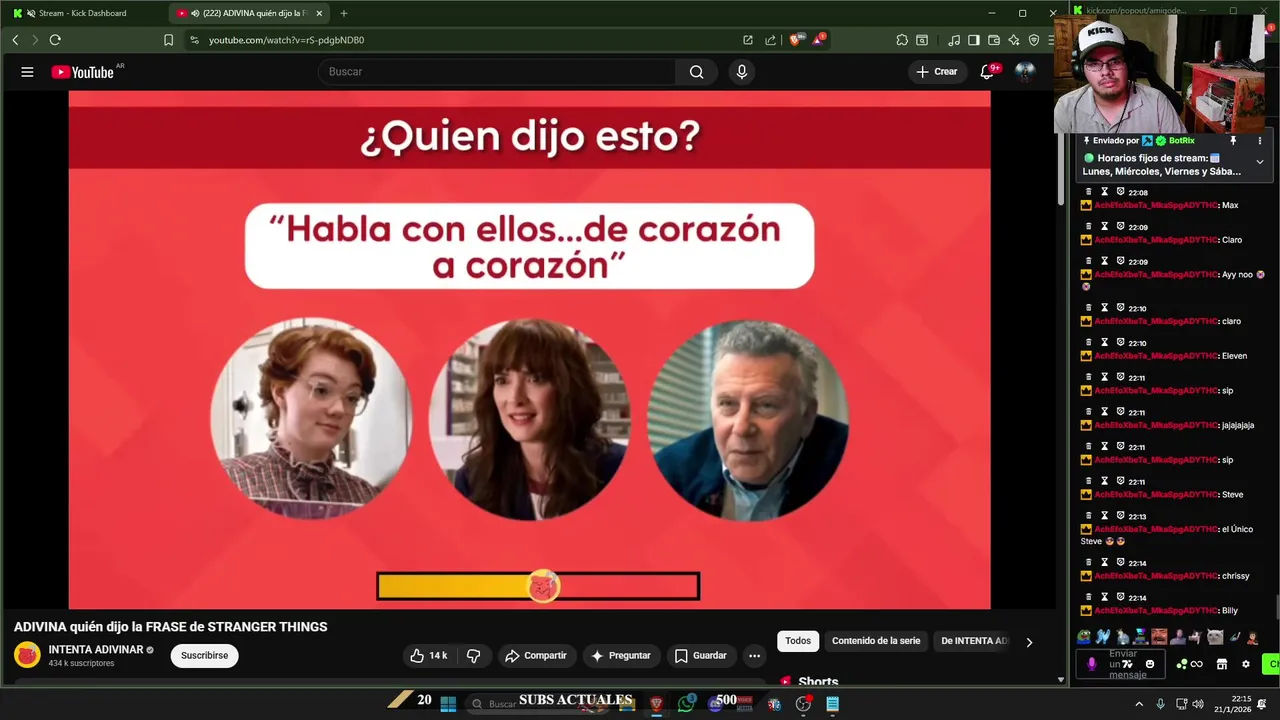This screenshot has width=1280, height=720.
Task: Open Brave Rewards triangle icon
Action: (819, 40)
